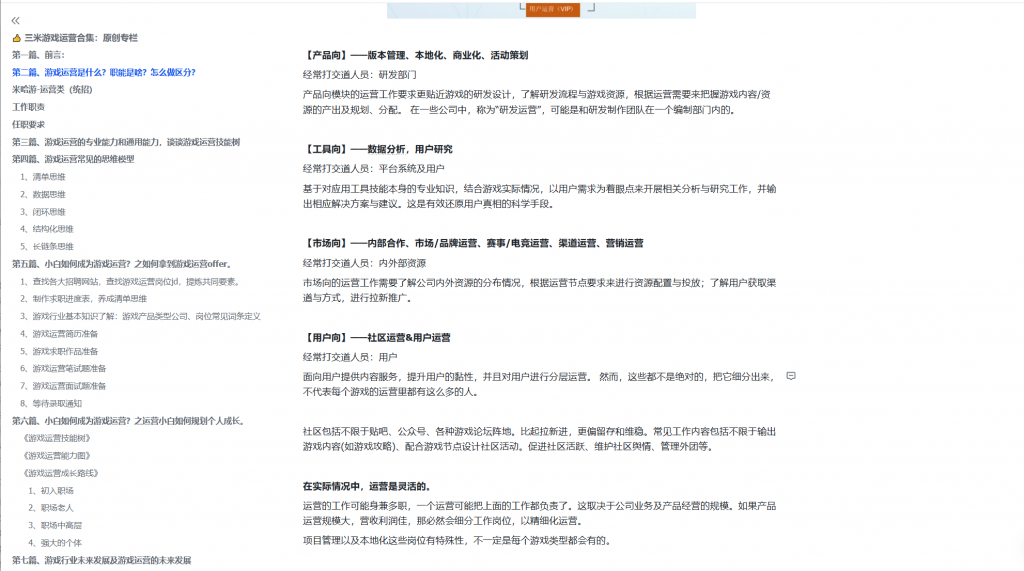1024x571 pixels.
Task: Navigate to 工作职责 in the outline
Action: (28, 106)
